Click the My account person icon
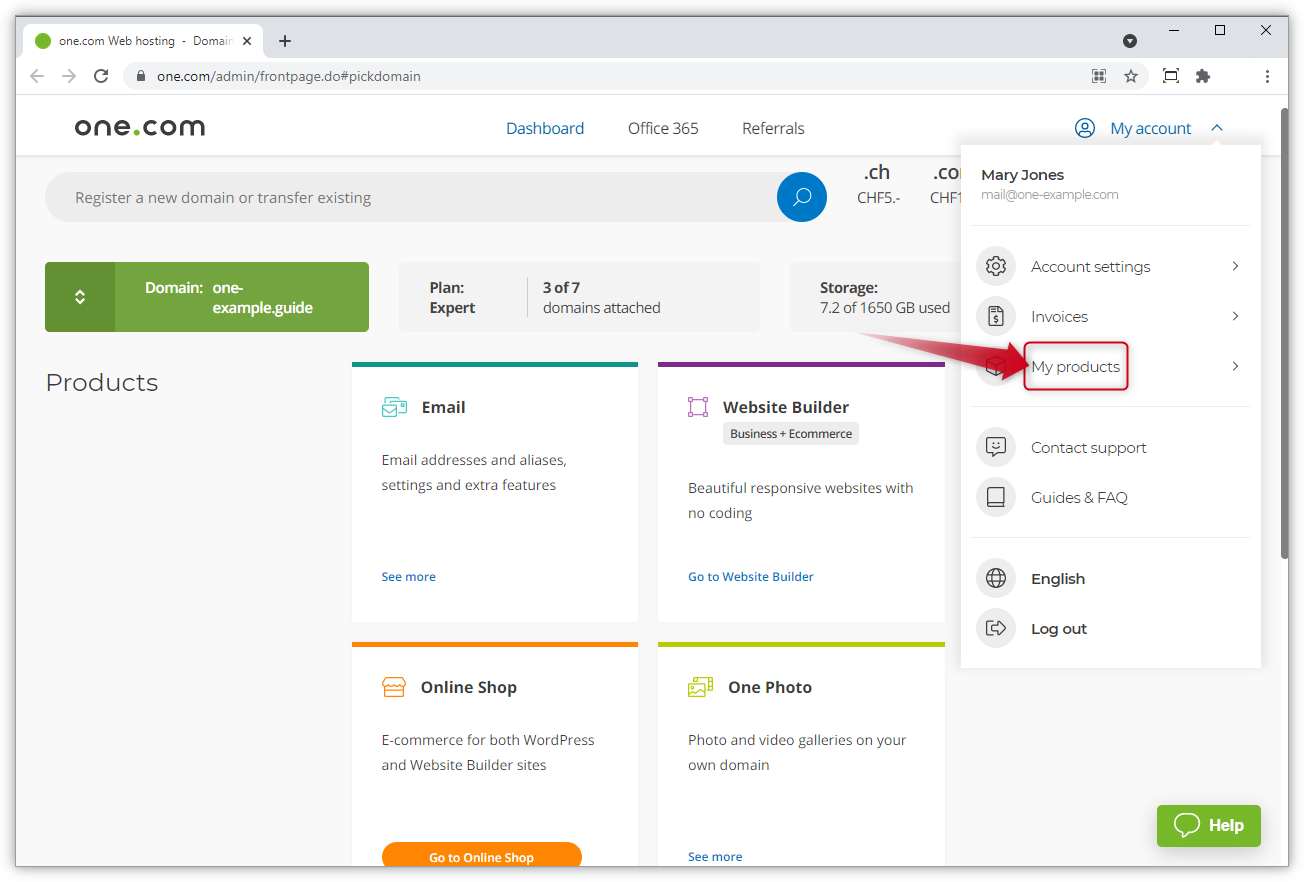 point(1084,128)
